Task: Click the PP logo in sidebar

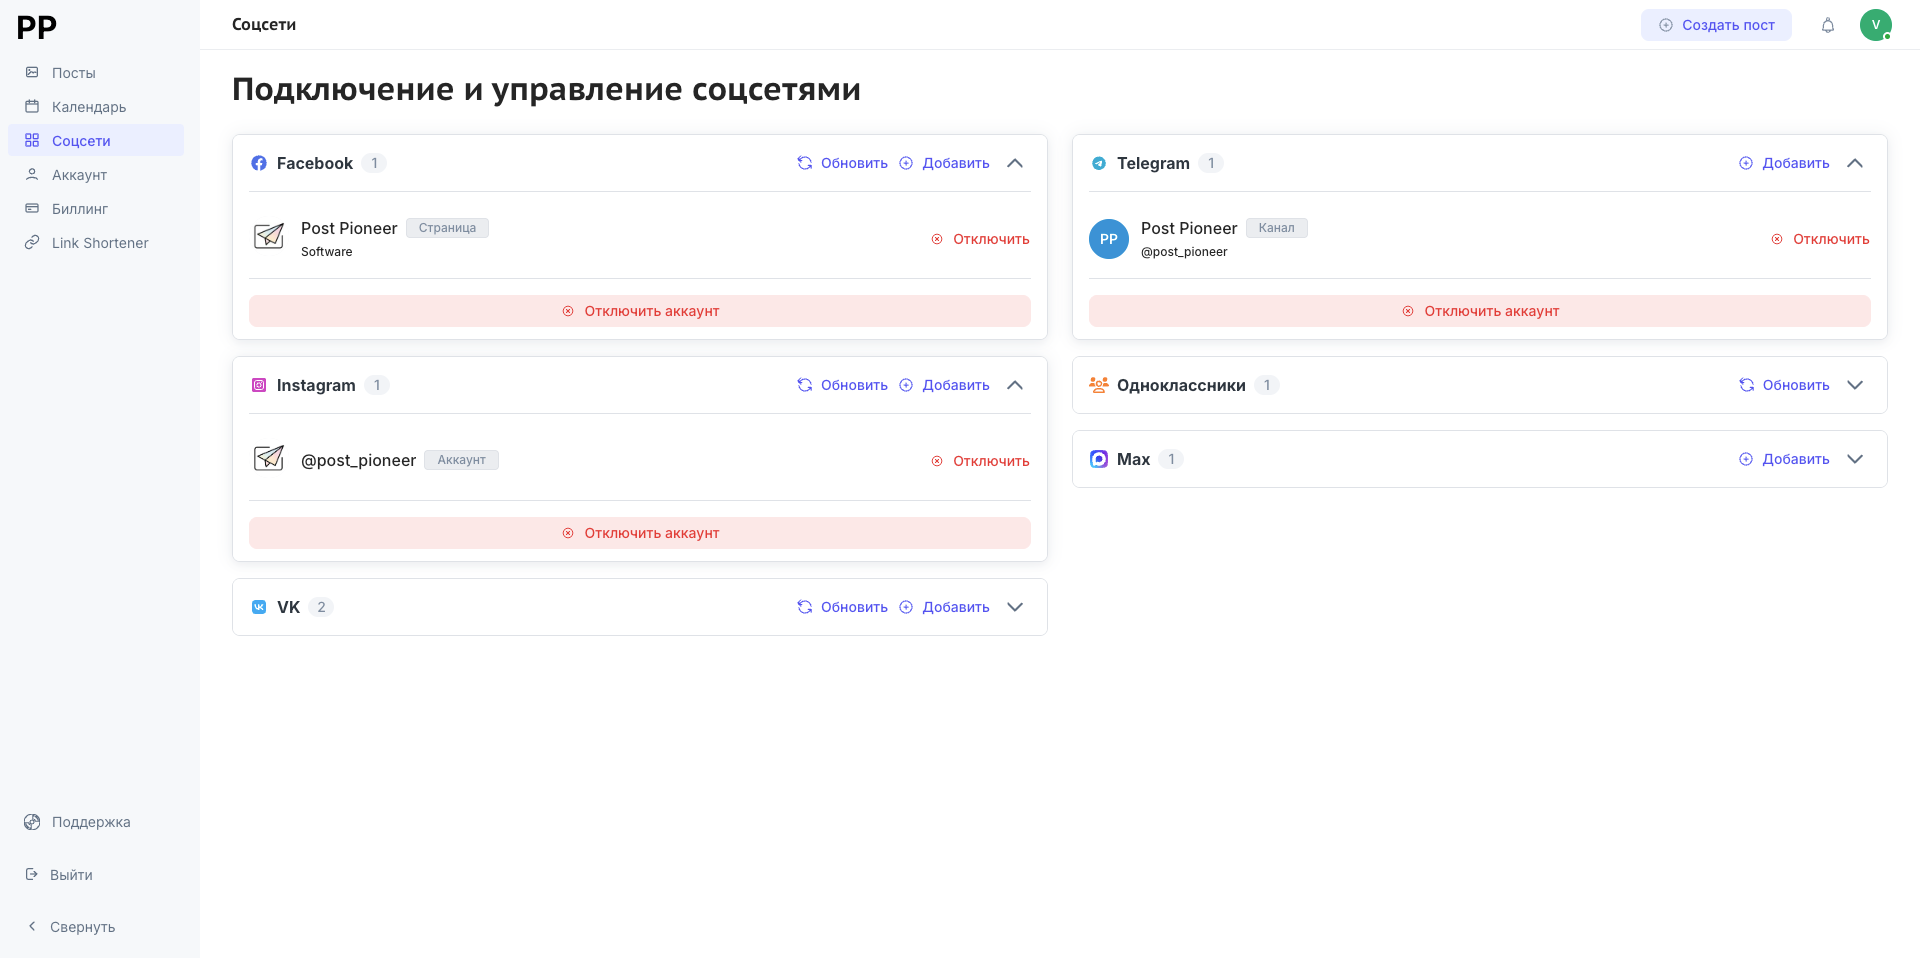Action: [37, 27]
